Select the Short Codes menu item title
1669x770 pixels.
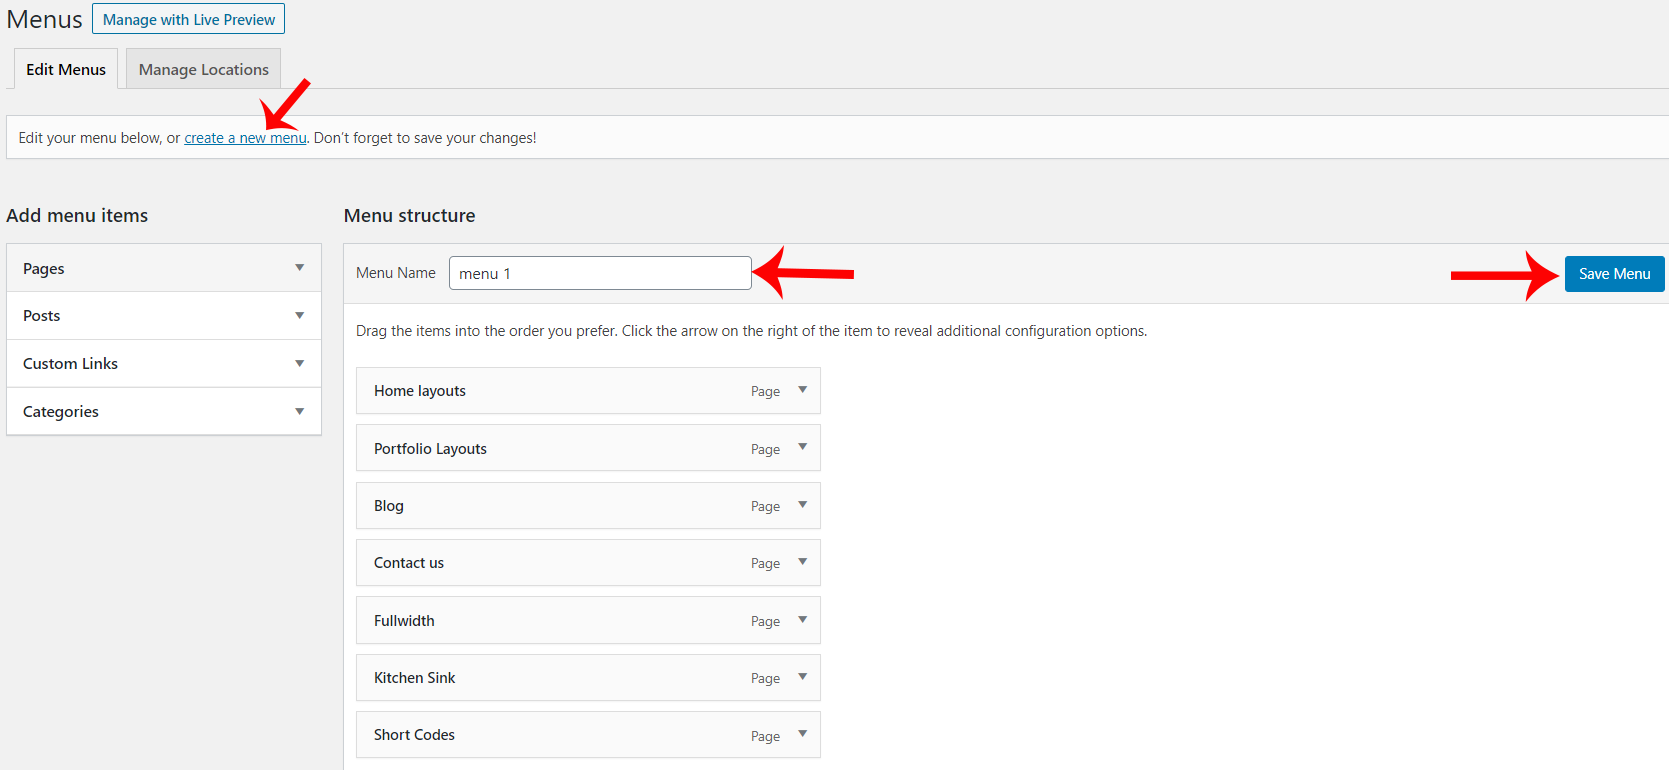(414, 735)
